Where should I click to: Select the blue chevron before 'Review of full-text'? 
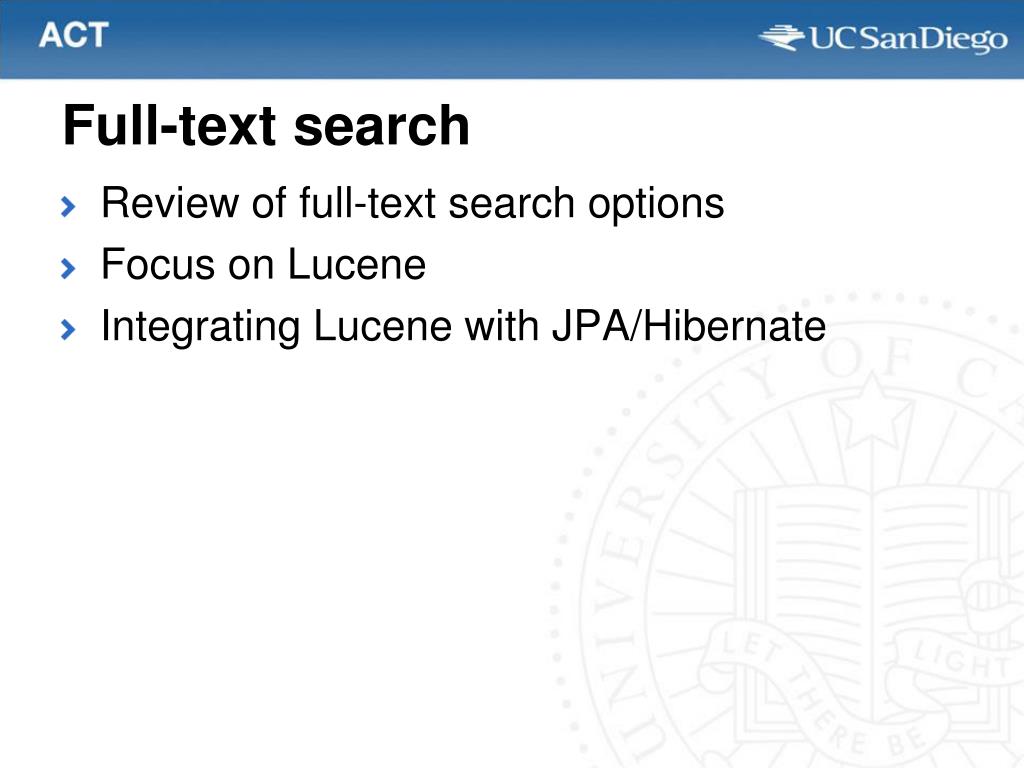68,206
